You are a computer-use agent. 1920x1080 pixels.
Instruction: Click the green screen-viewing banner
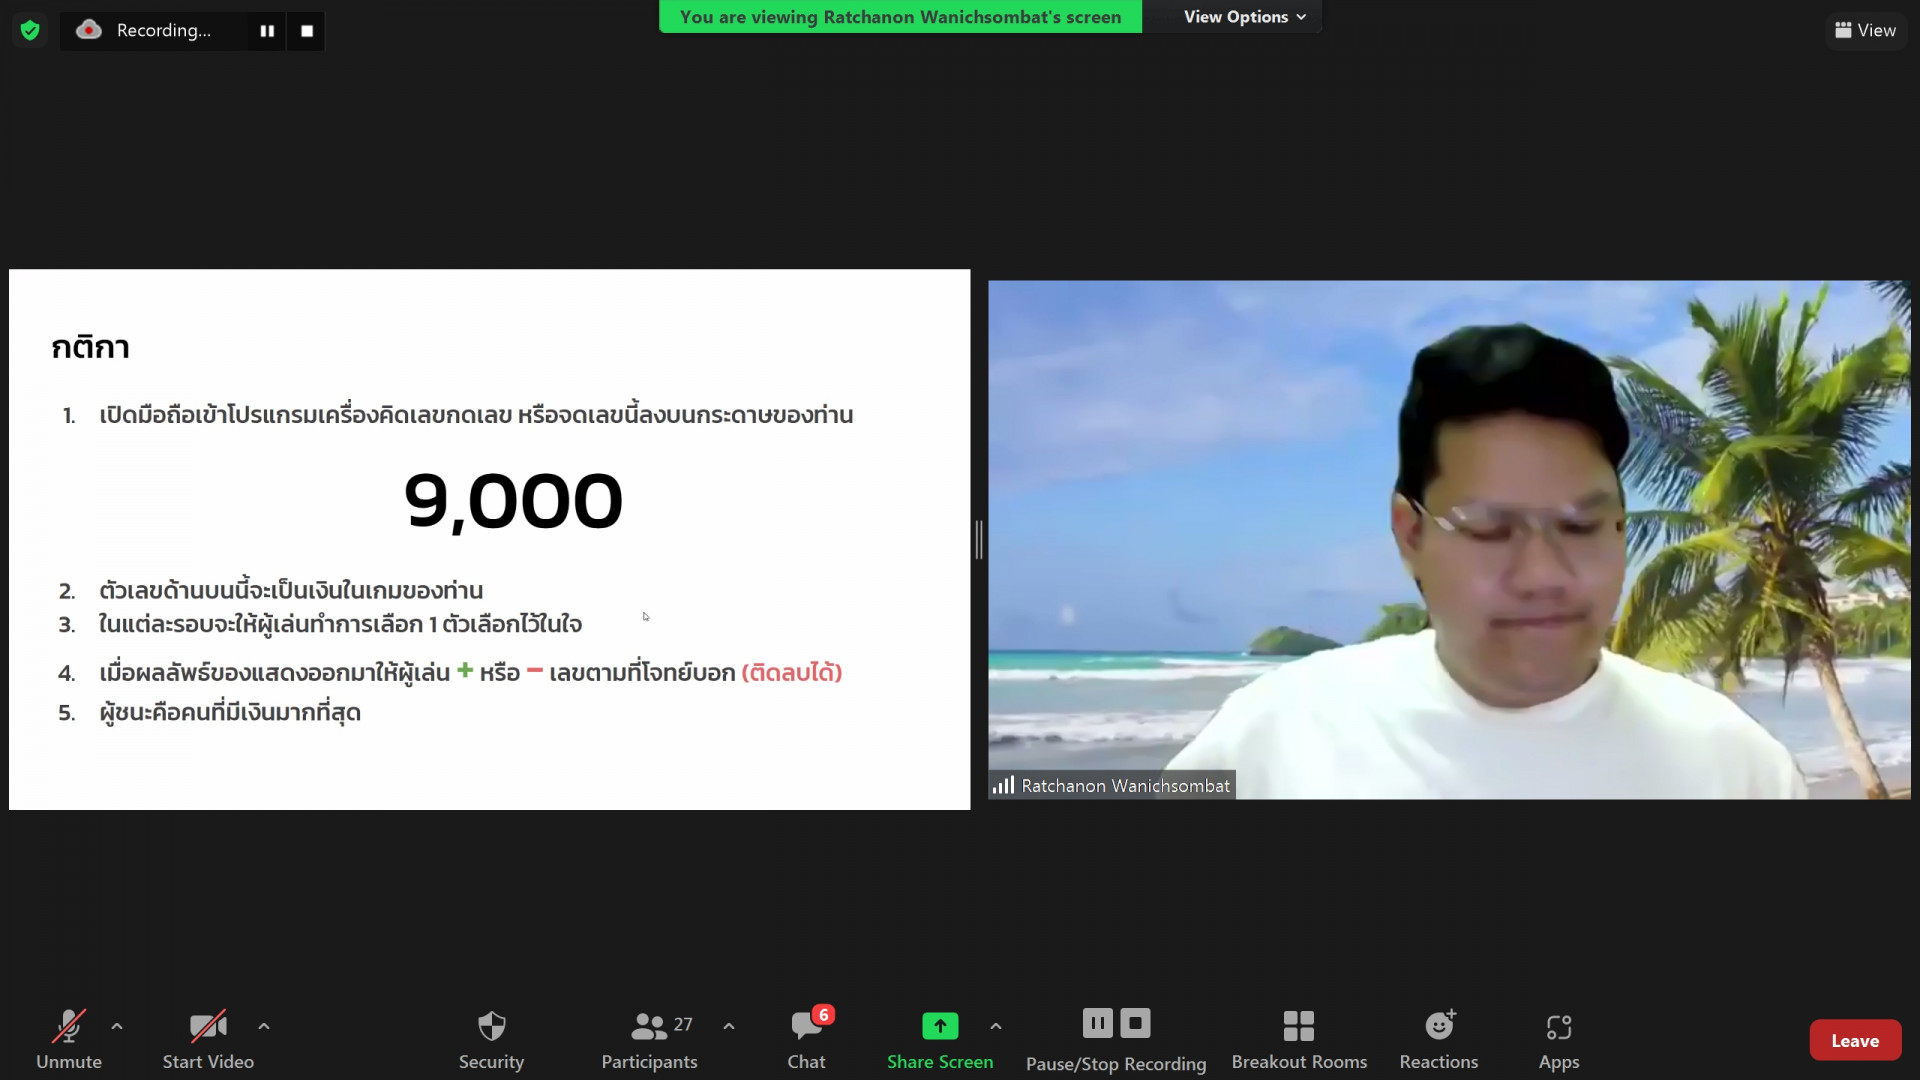tap(900, 17)
